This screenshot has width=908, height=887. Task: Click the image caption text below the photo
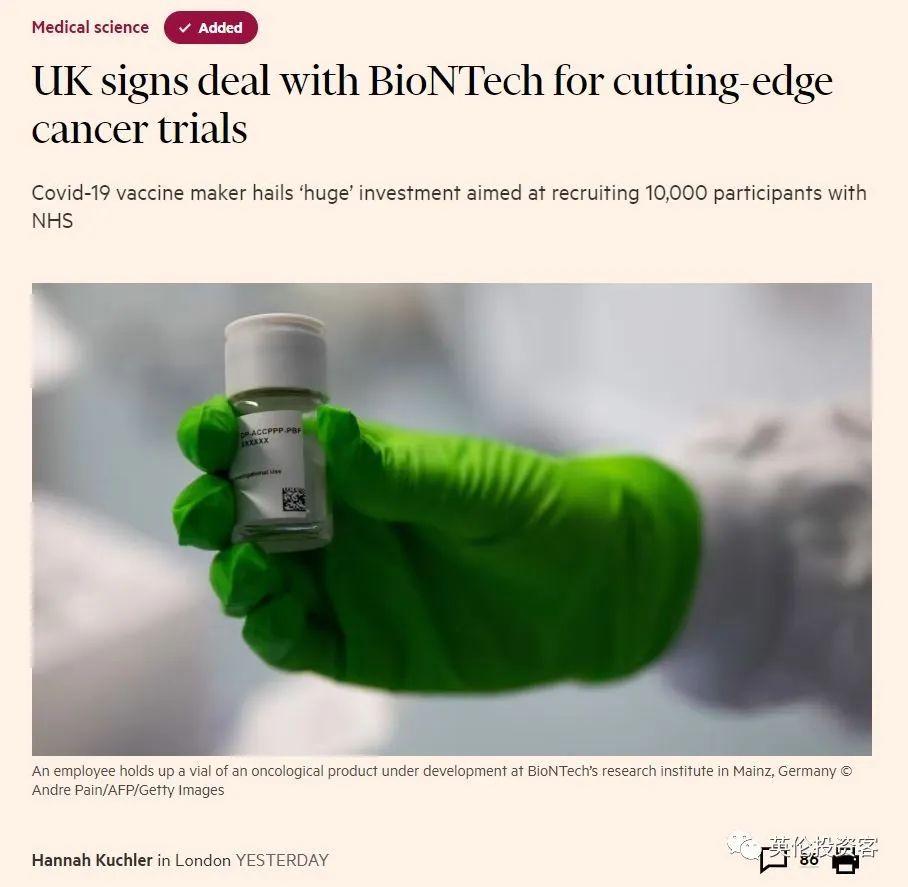pos(300,771)
